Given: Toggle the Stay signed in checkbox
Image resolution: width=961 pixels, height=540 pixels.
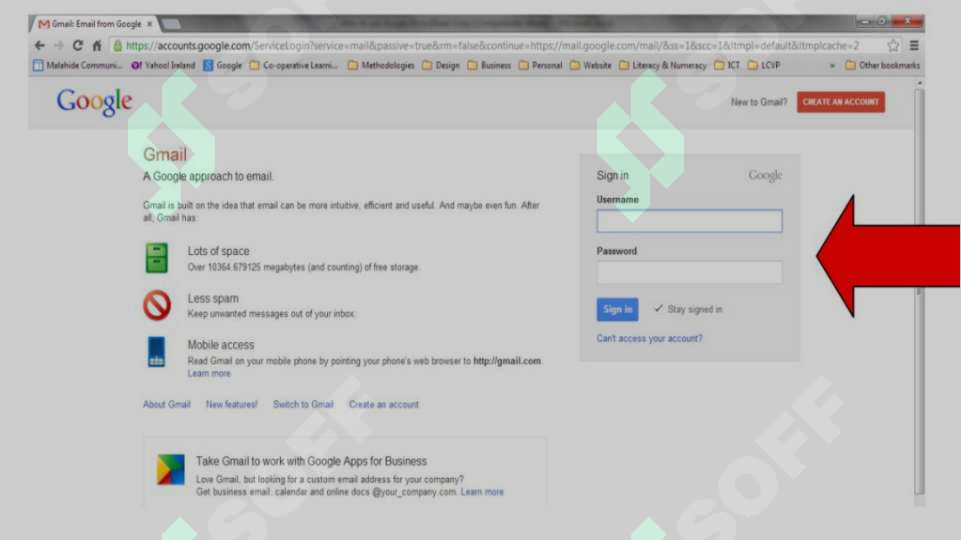Looking at the screenshot, I should [658, 308].
